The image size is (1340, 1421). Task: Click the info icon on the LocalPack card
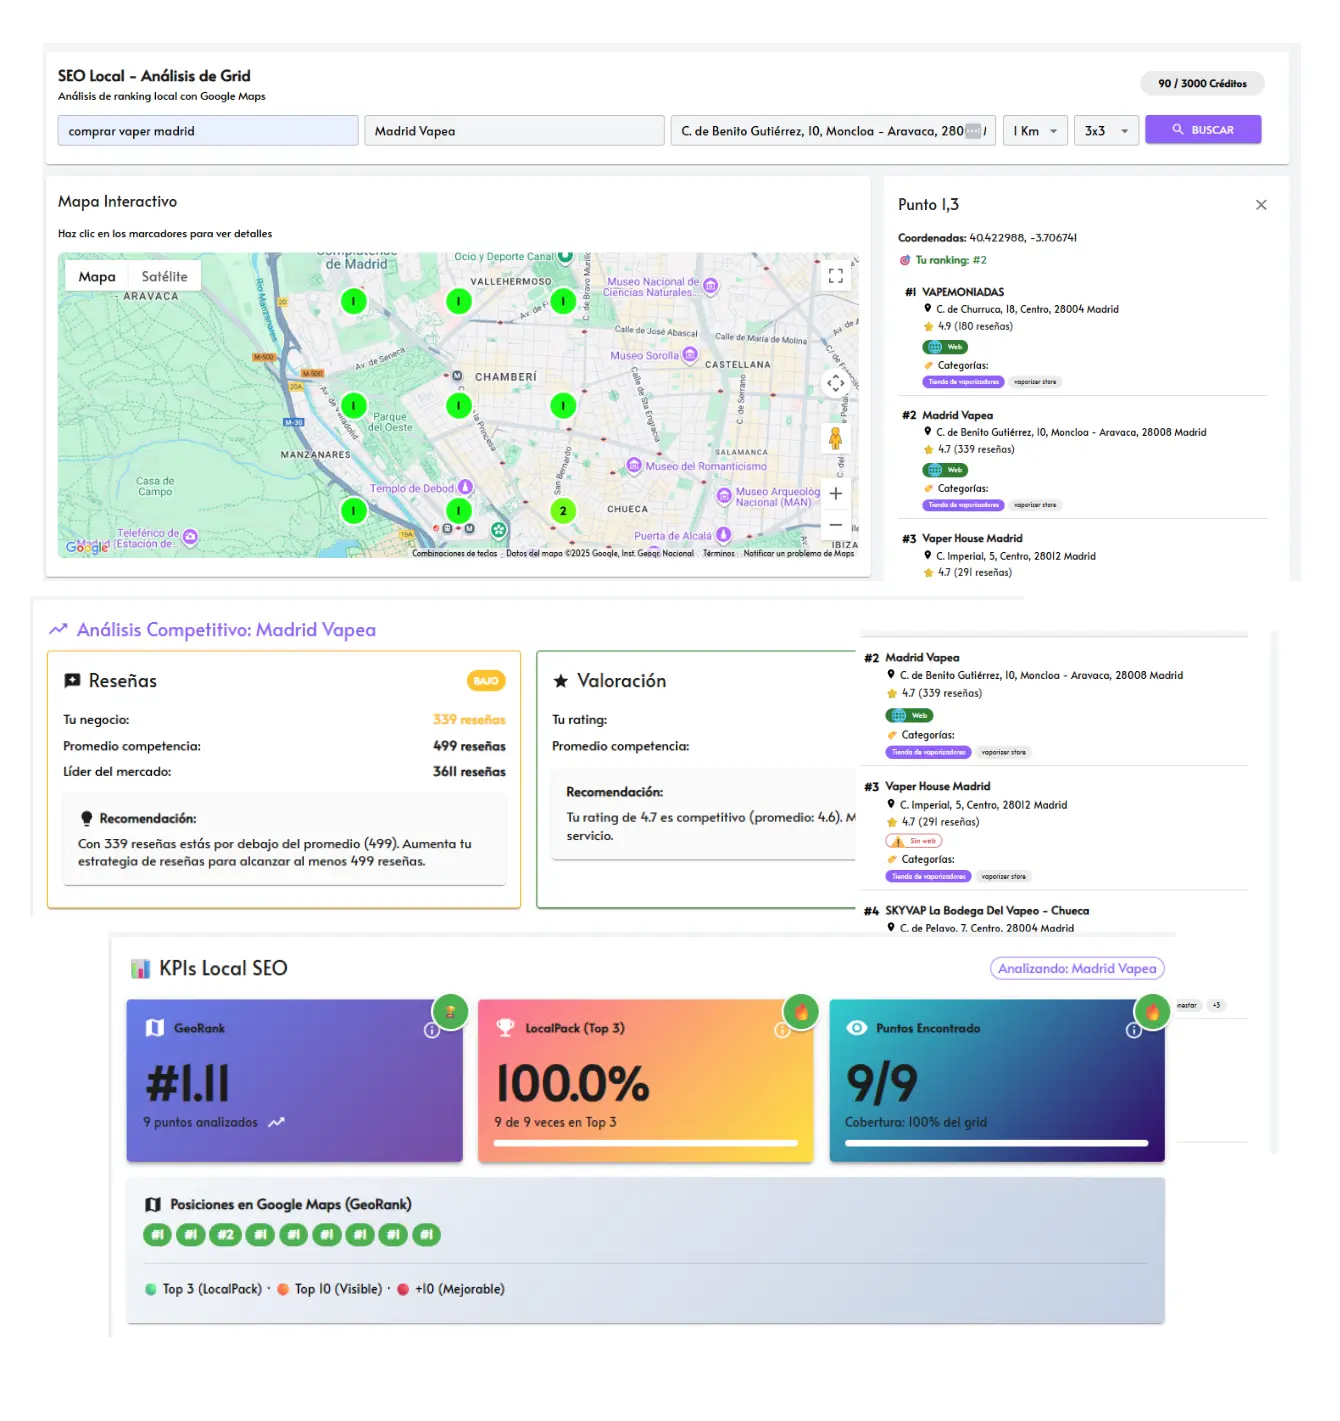point(783,1030)
